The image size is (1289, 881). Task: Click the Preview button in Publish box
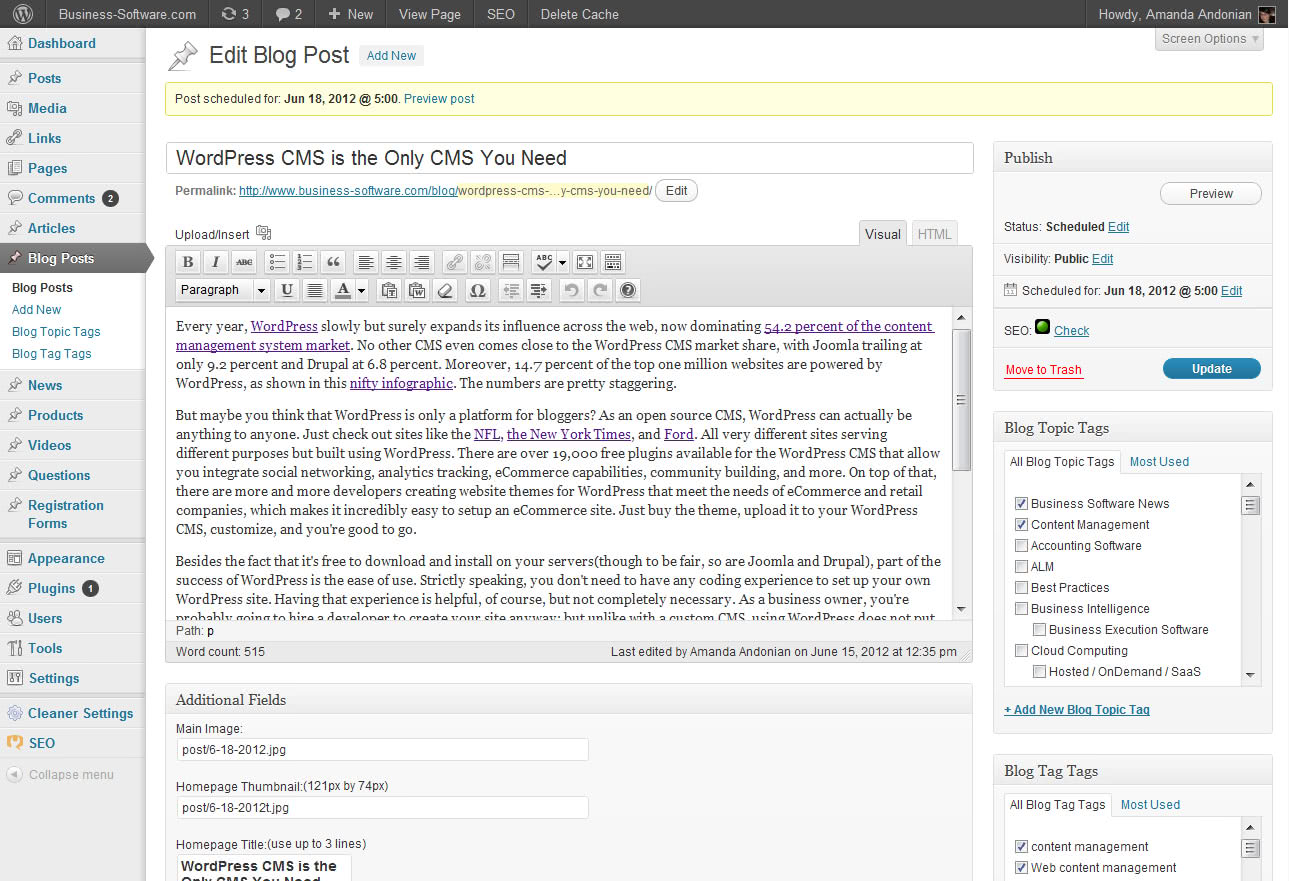click(x=1211, y=194)
